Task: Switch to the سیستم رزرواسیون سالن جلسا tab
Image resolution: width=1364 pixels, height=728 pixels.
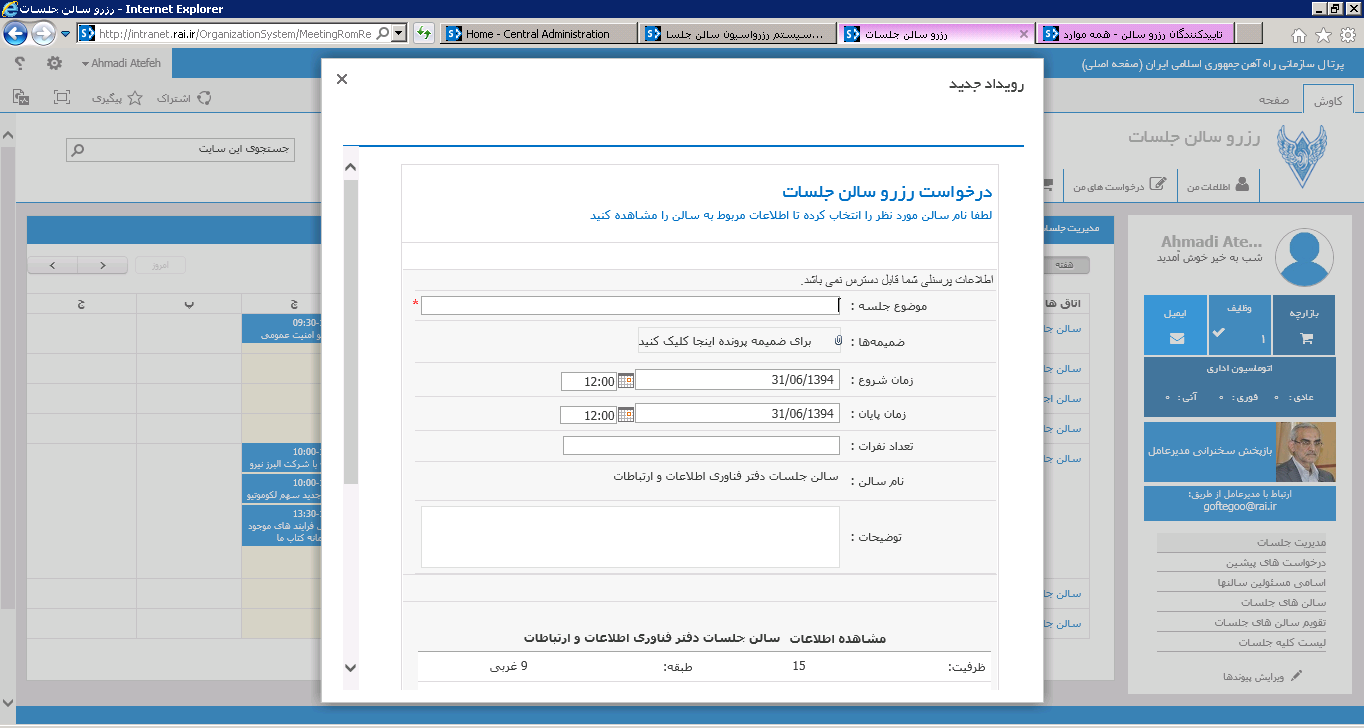Action: pos(738,34)
